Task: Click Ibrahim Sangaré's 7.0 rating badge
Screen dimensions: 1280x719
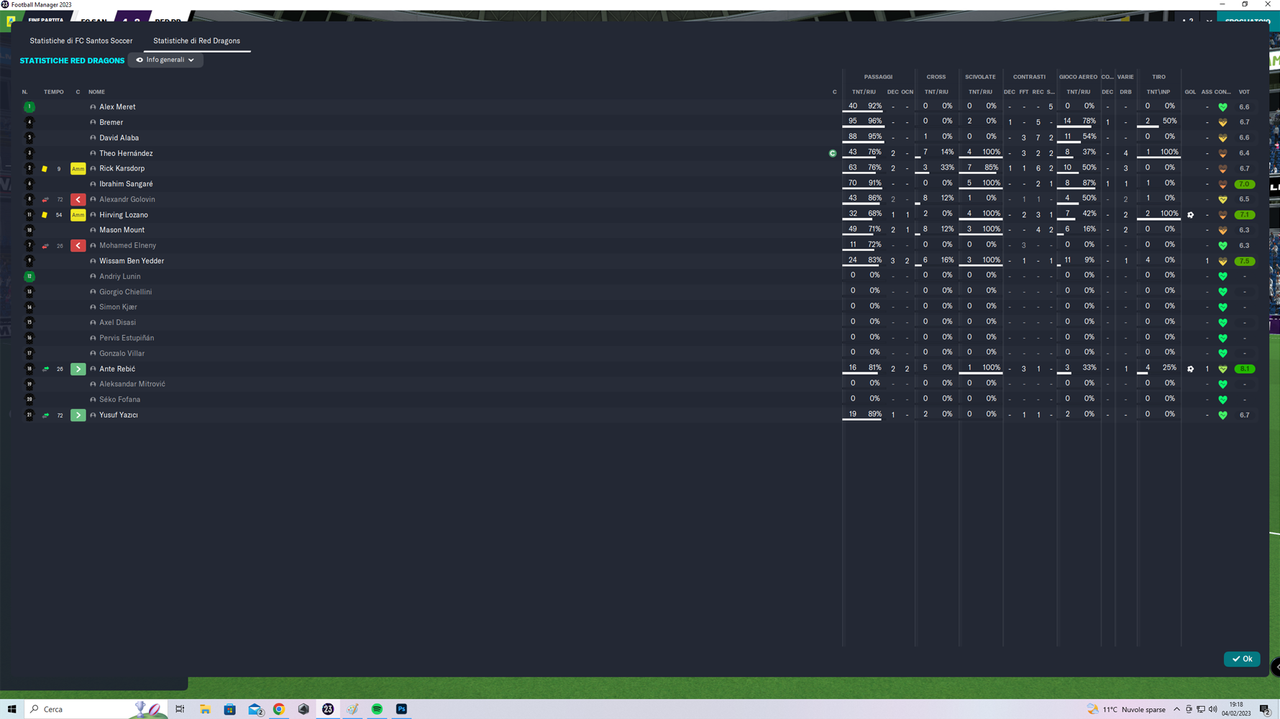Action: pos(1244,184)
